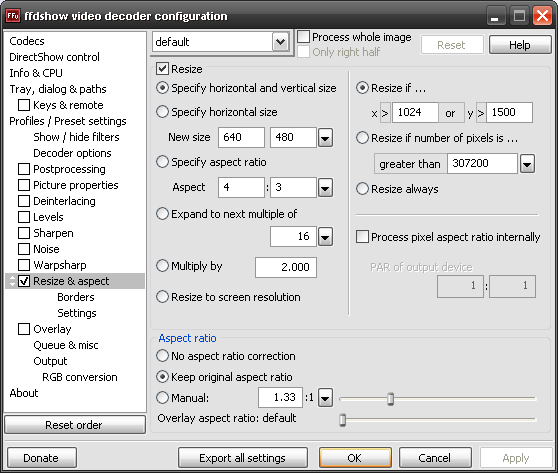This screenshot has width=558, height=473.
Task: Select Resize if number of pixels is
Action: click(362, 138)
